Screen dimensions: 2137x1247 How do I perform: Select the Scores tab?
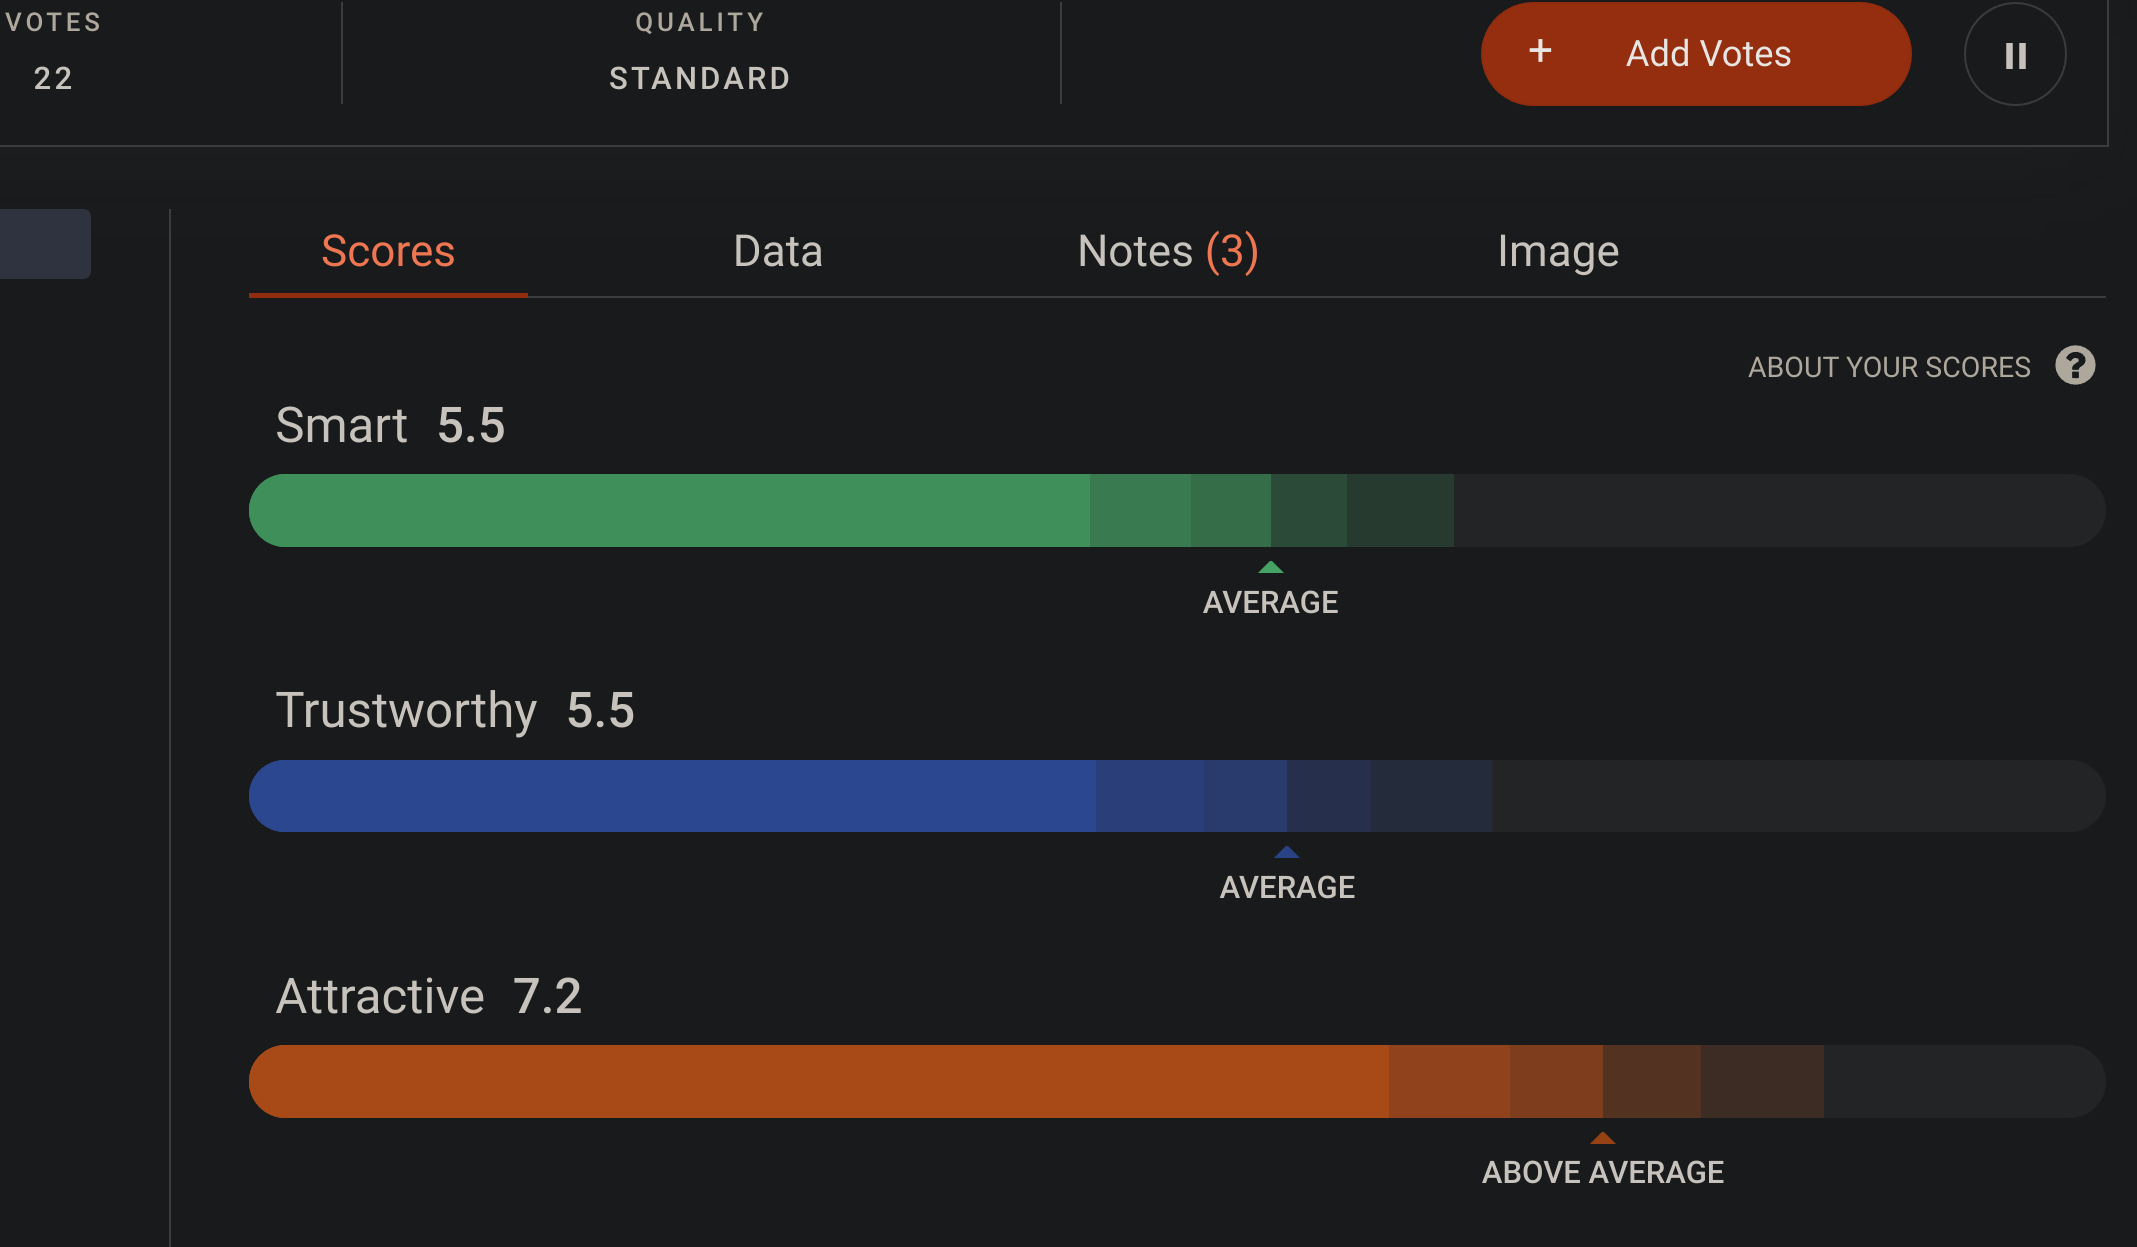(388, 251)
